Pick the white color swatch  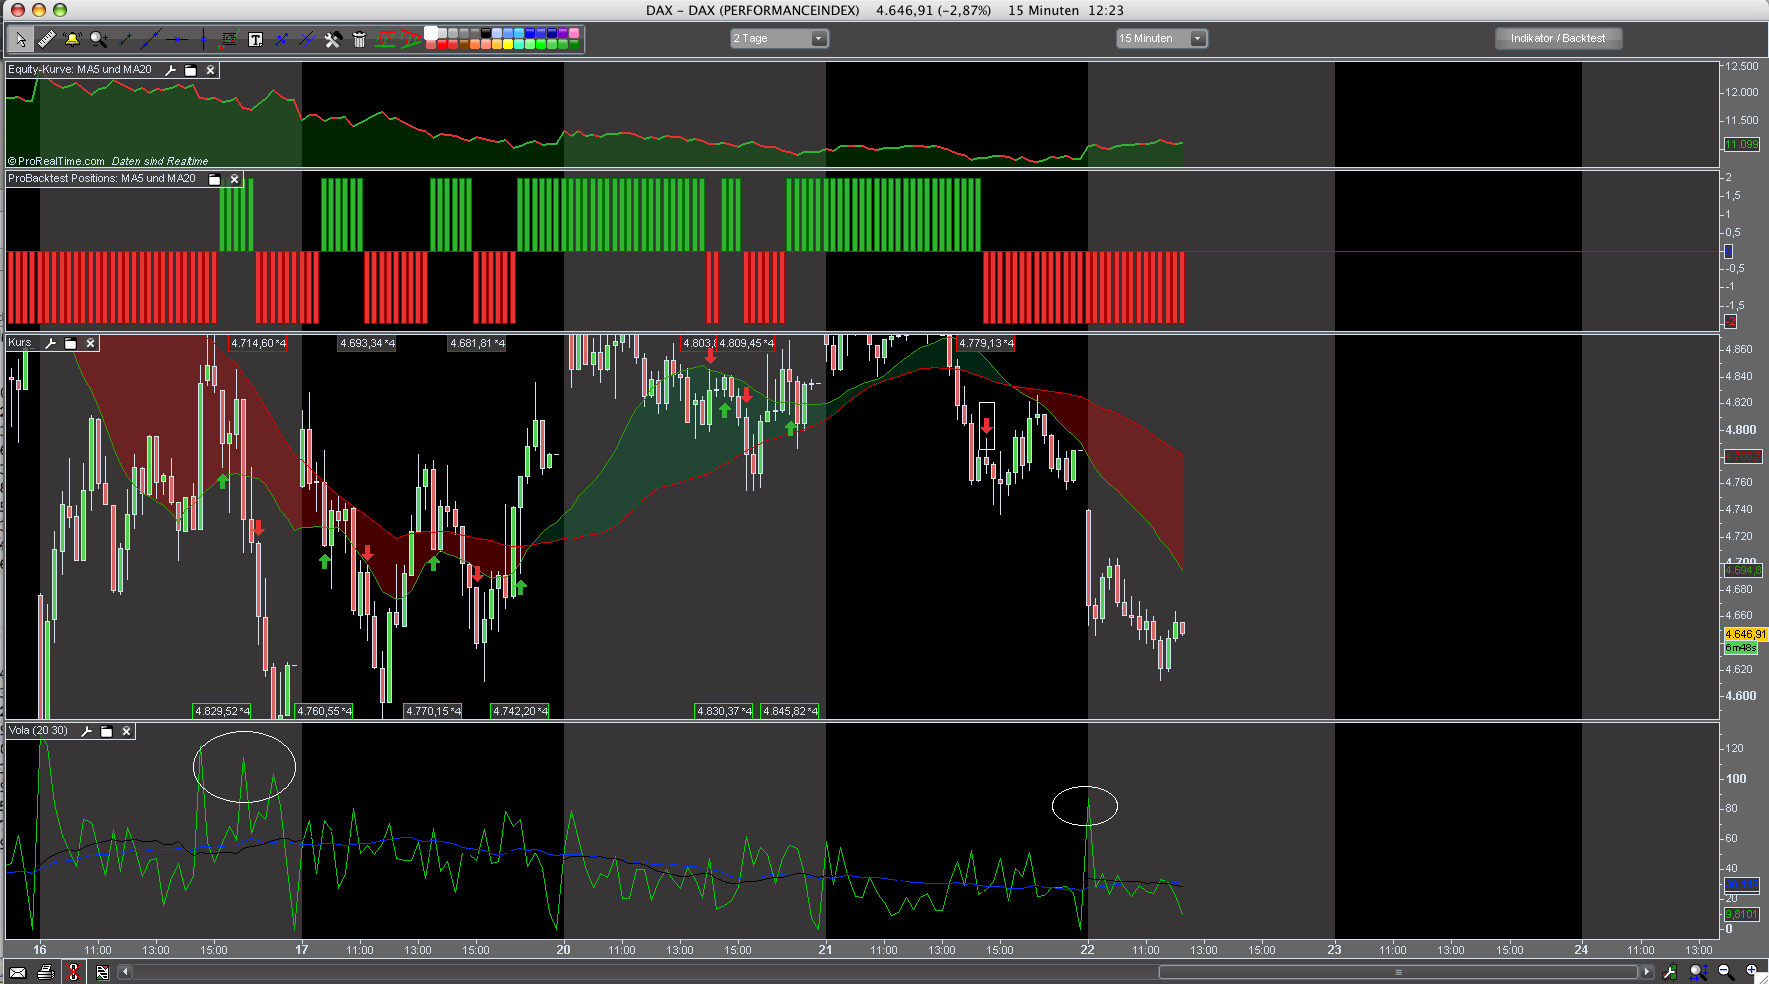[431, 33]
